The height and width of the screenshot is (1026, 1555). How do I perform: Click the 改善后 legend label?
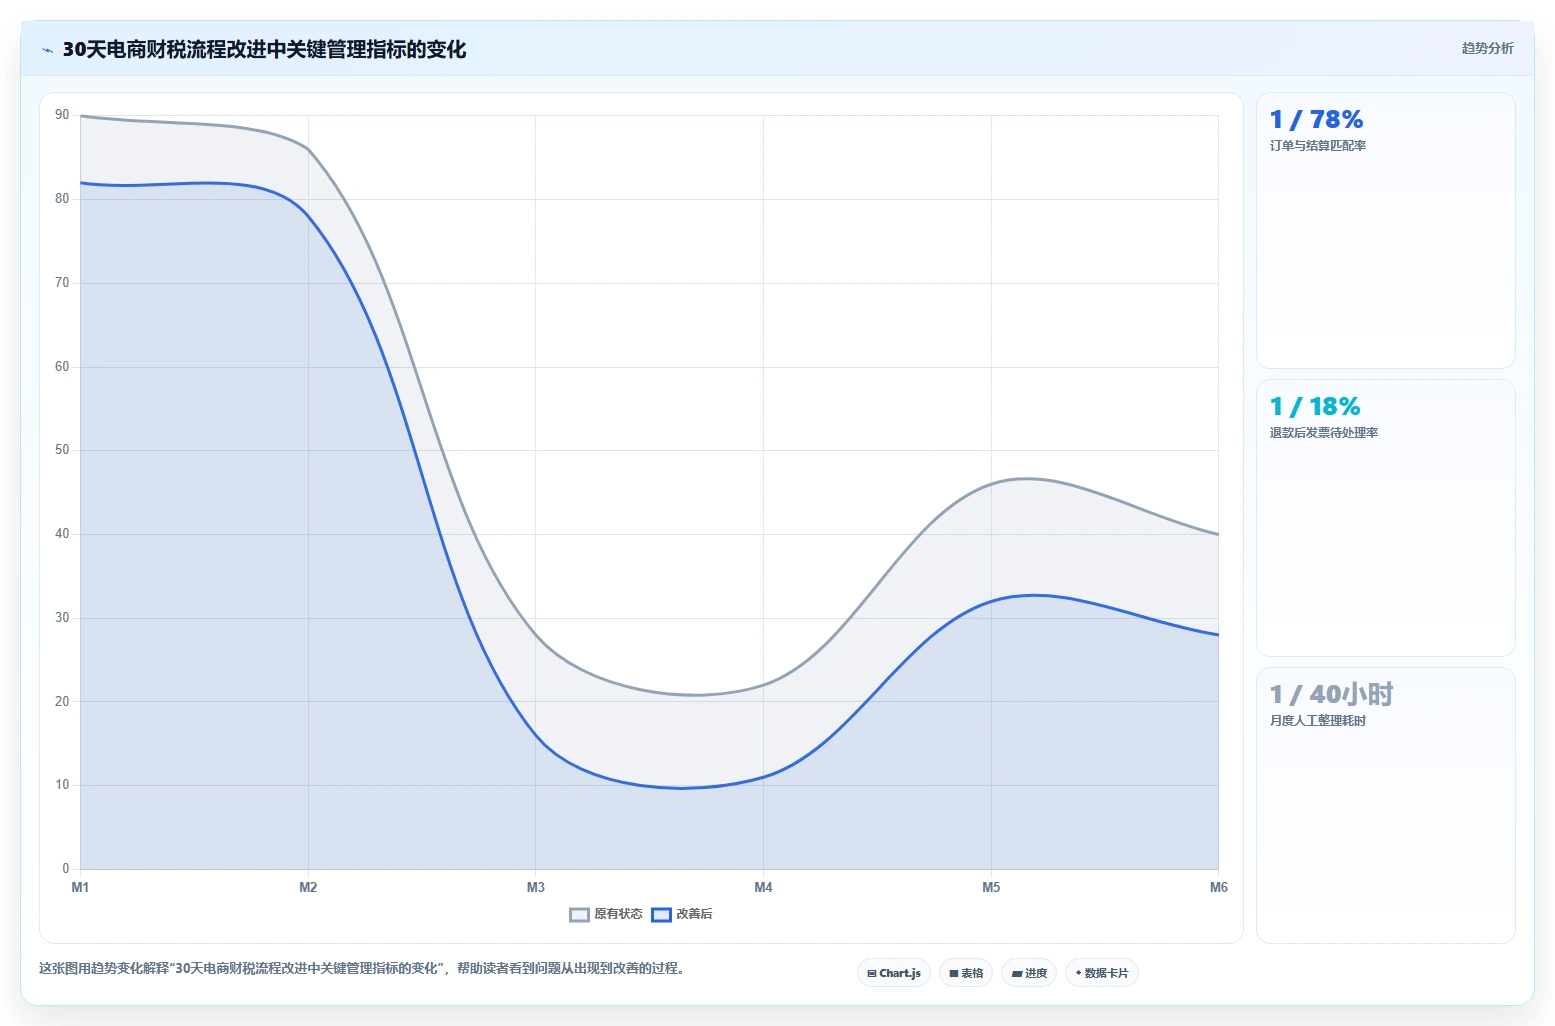694,914
